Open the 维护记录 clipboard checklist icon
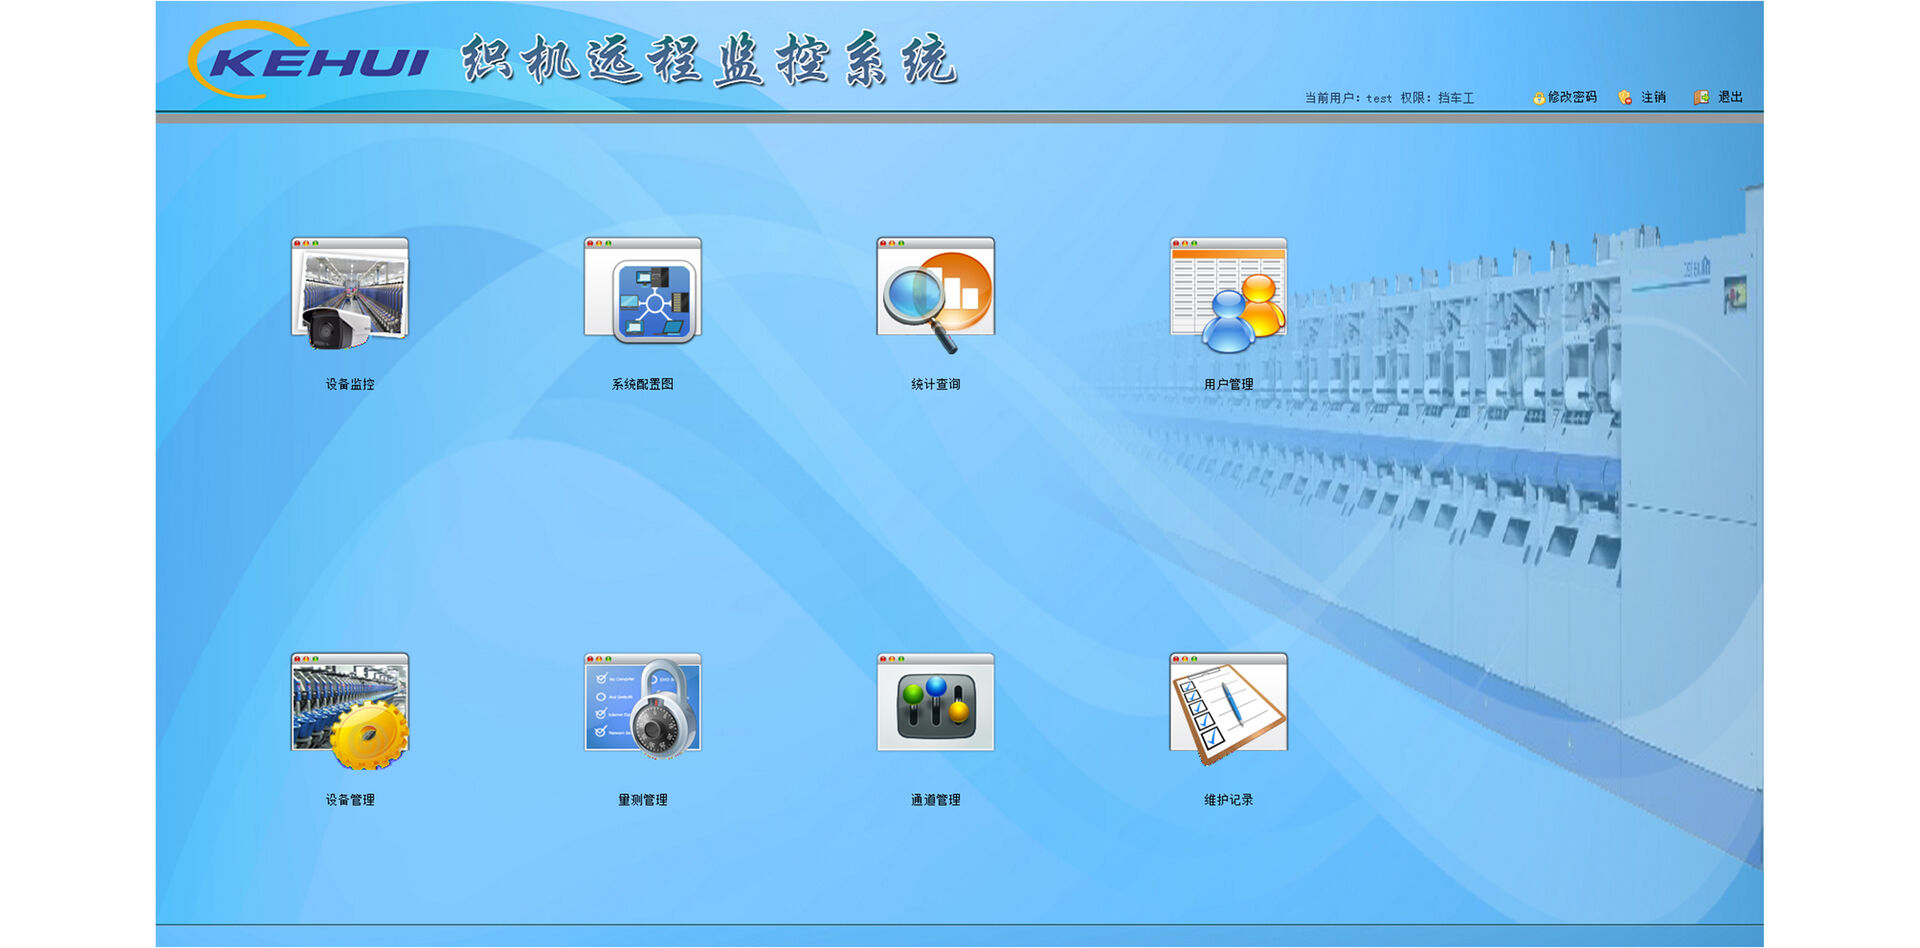 pos(1228,707)
